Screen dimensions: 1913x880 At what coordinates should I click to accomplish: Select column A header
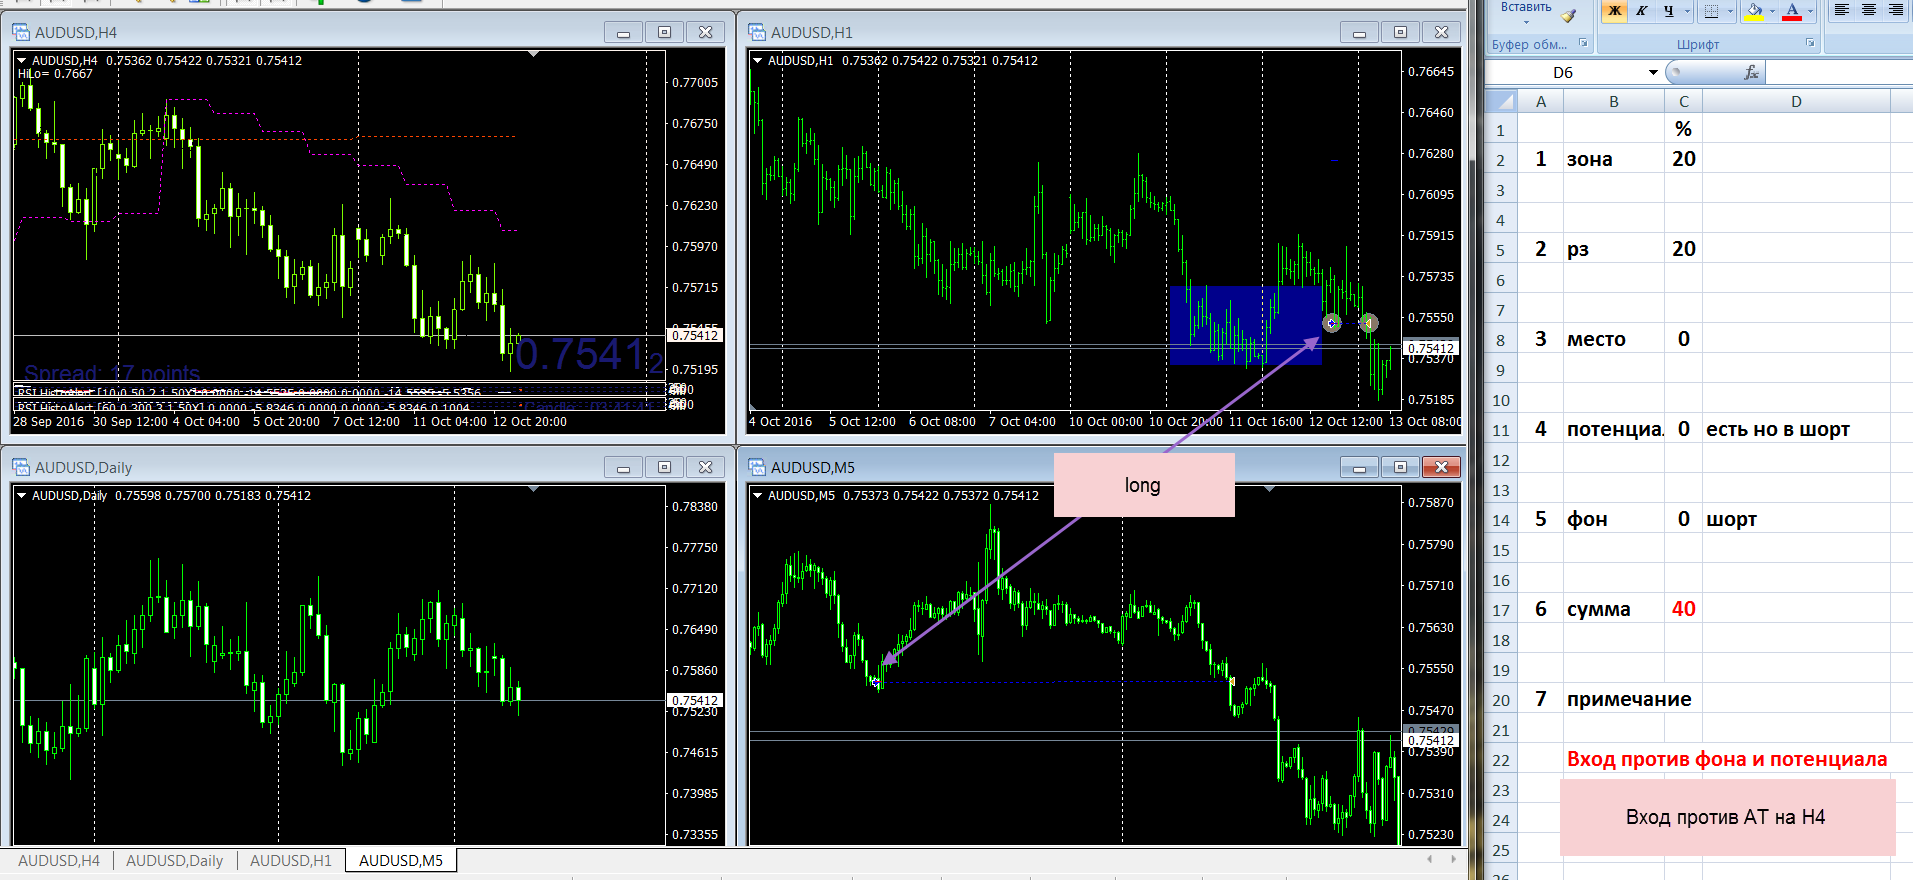coord(1541,101)
